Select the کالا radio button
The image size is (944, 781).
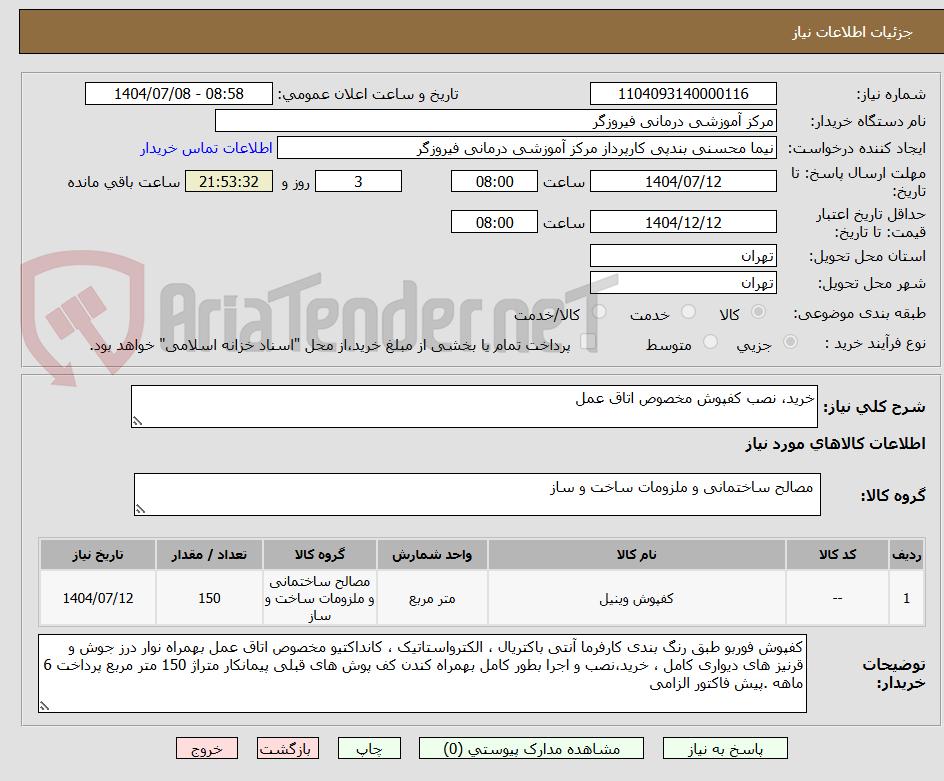point(759,312)
